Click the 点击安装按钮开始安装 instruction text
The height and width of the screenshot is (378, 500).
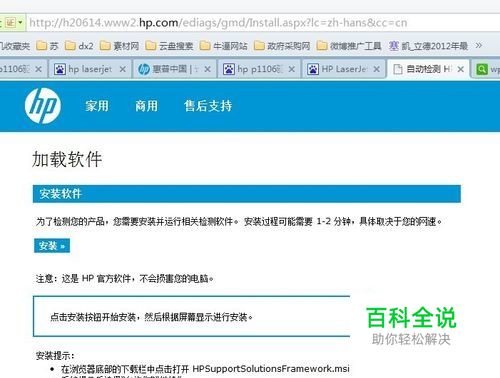point(151,317)
